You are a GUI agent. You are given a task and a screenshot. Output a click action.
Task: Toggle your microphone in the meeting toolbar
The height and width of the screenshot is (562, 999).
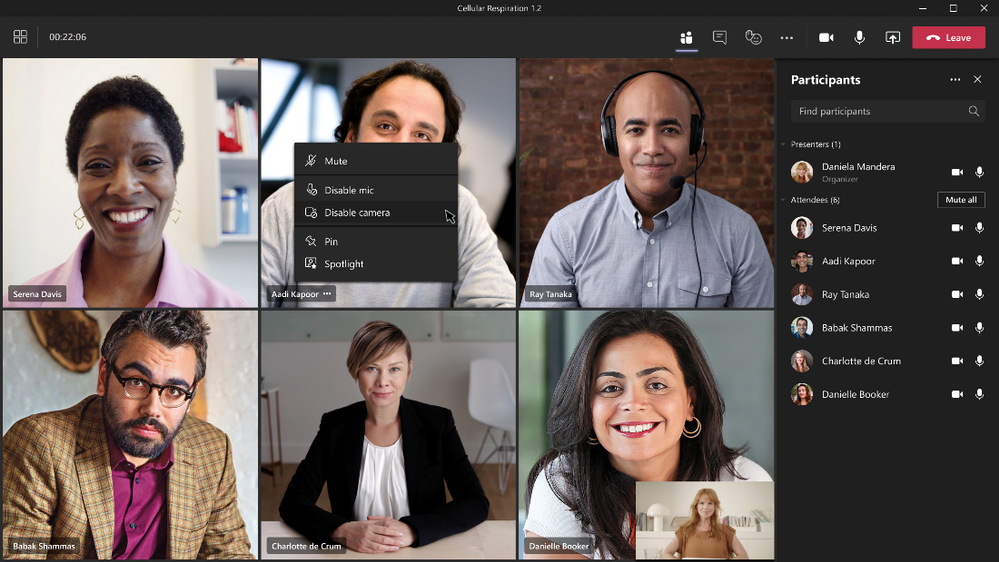tap(859, 38)
